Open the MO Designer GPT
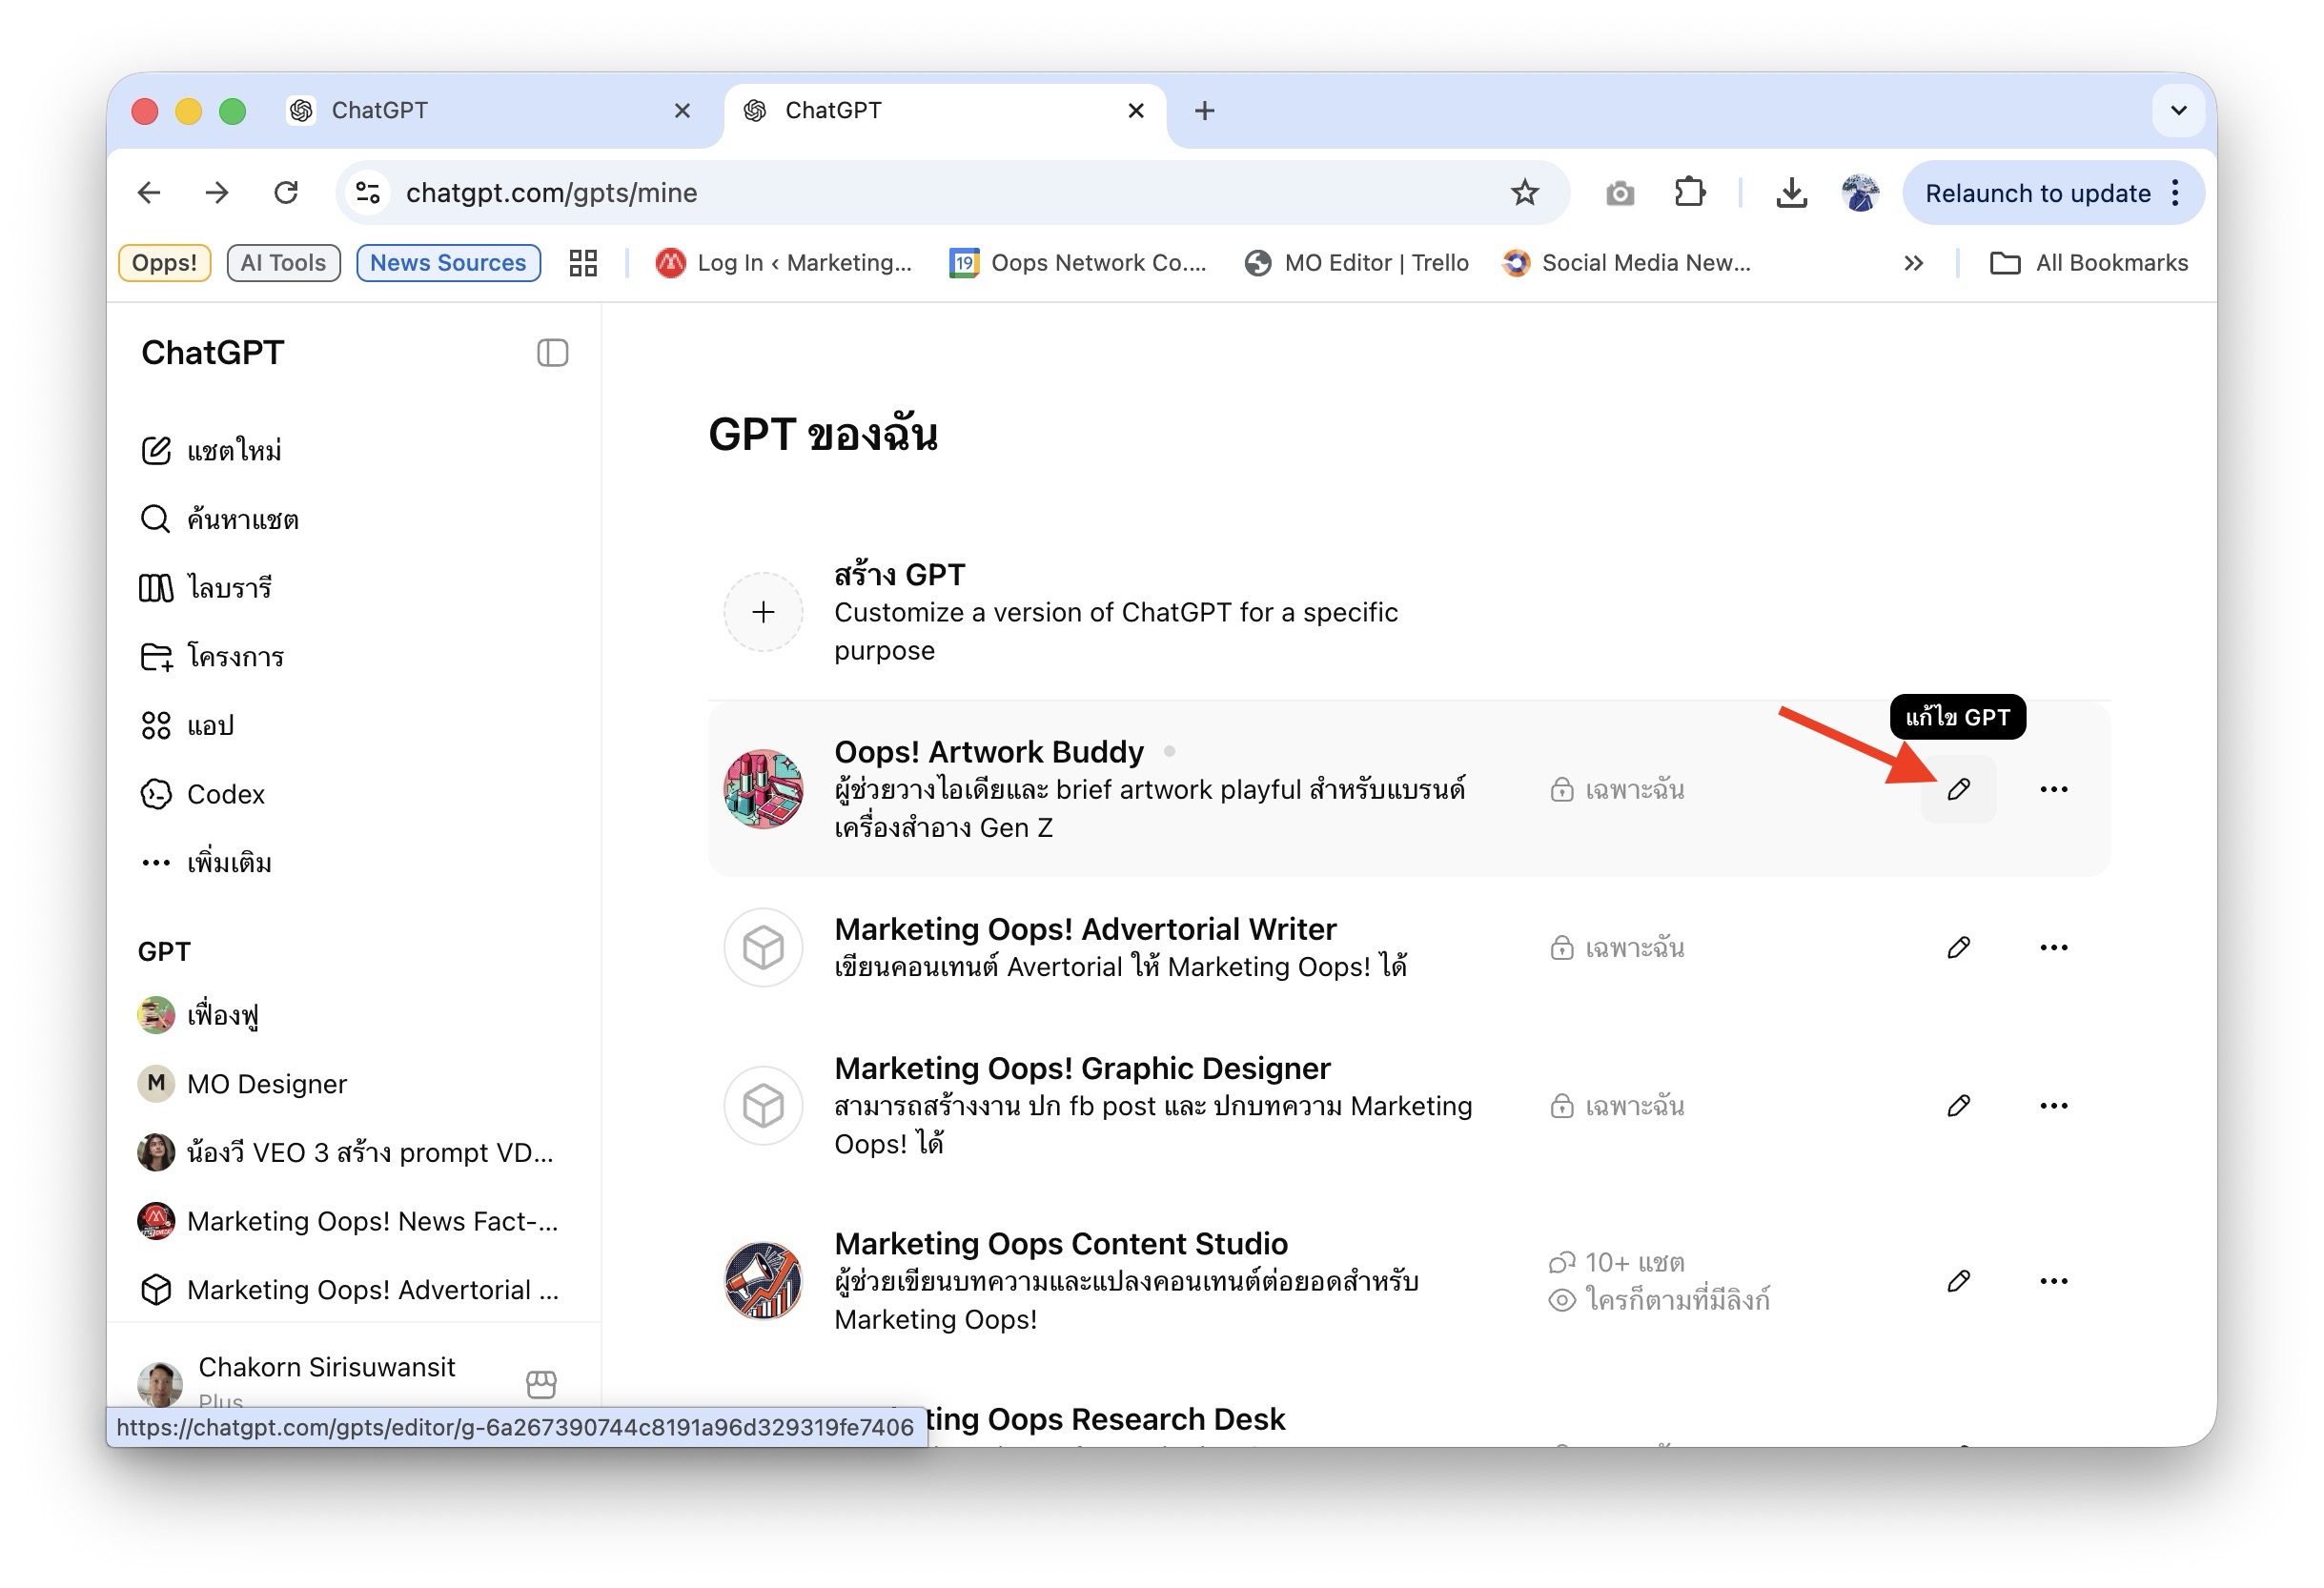The width and height of the screenshot is (2324, 1588). click(242, 1084)
